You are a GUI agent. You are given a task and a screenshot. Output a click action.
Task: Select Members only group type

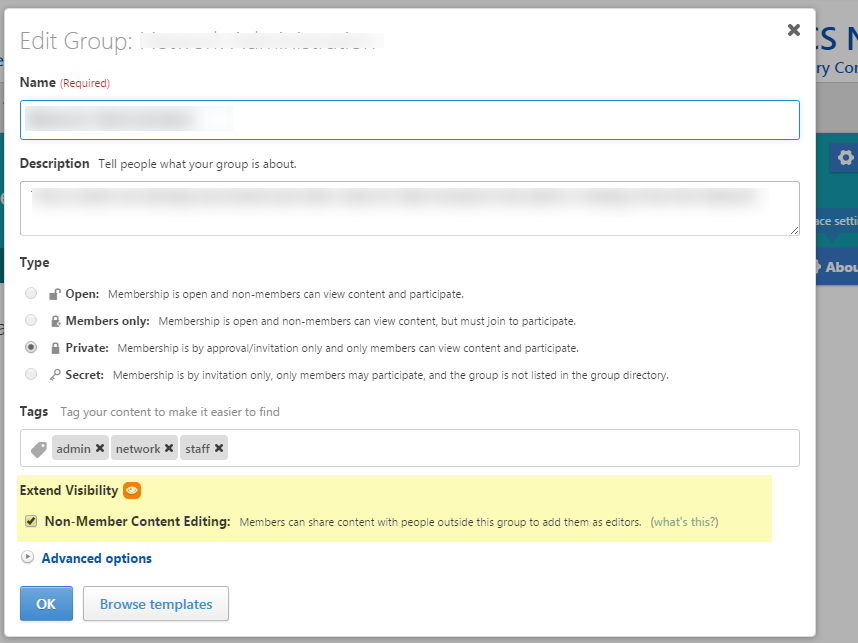[31, 321]
